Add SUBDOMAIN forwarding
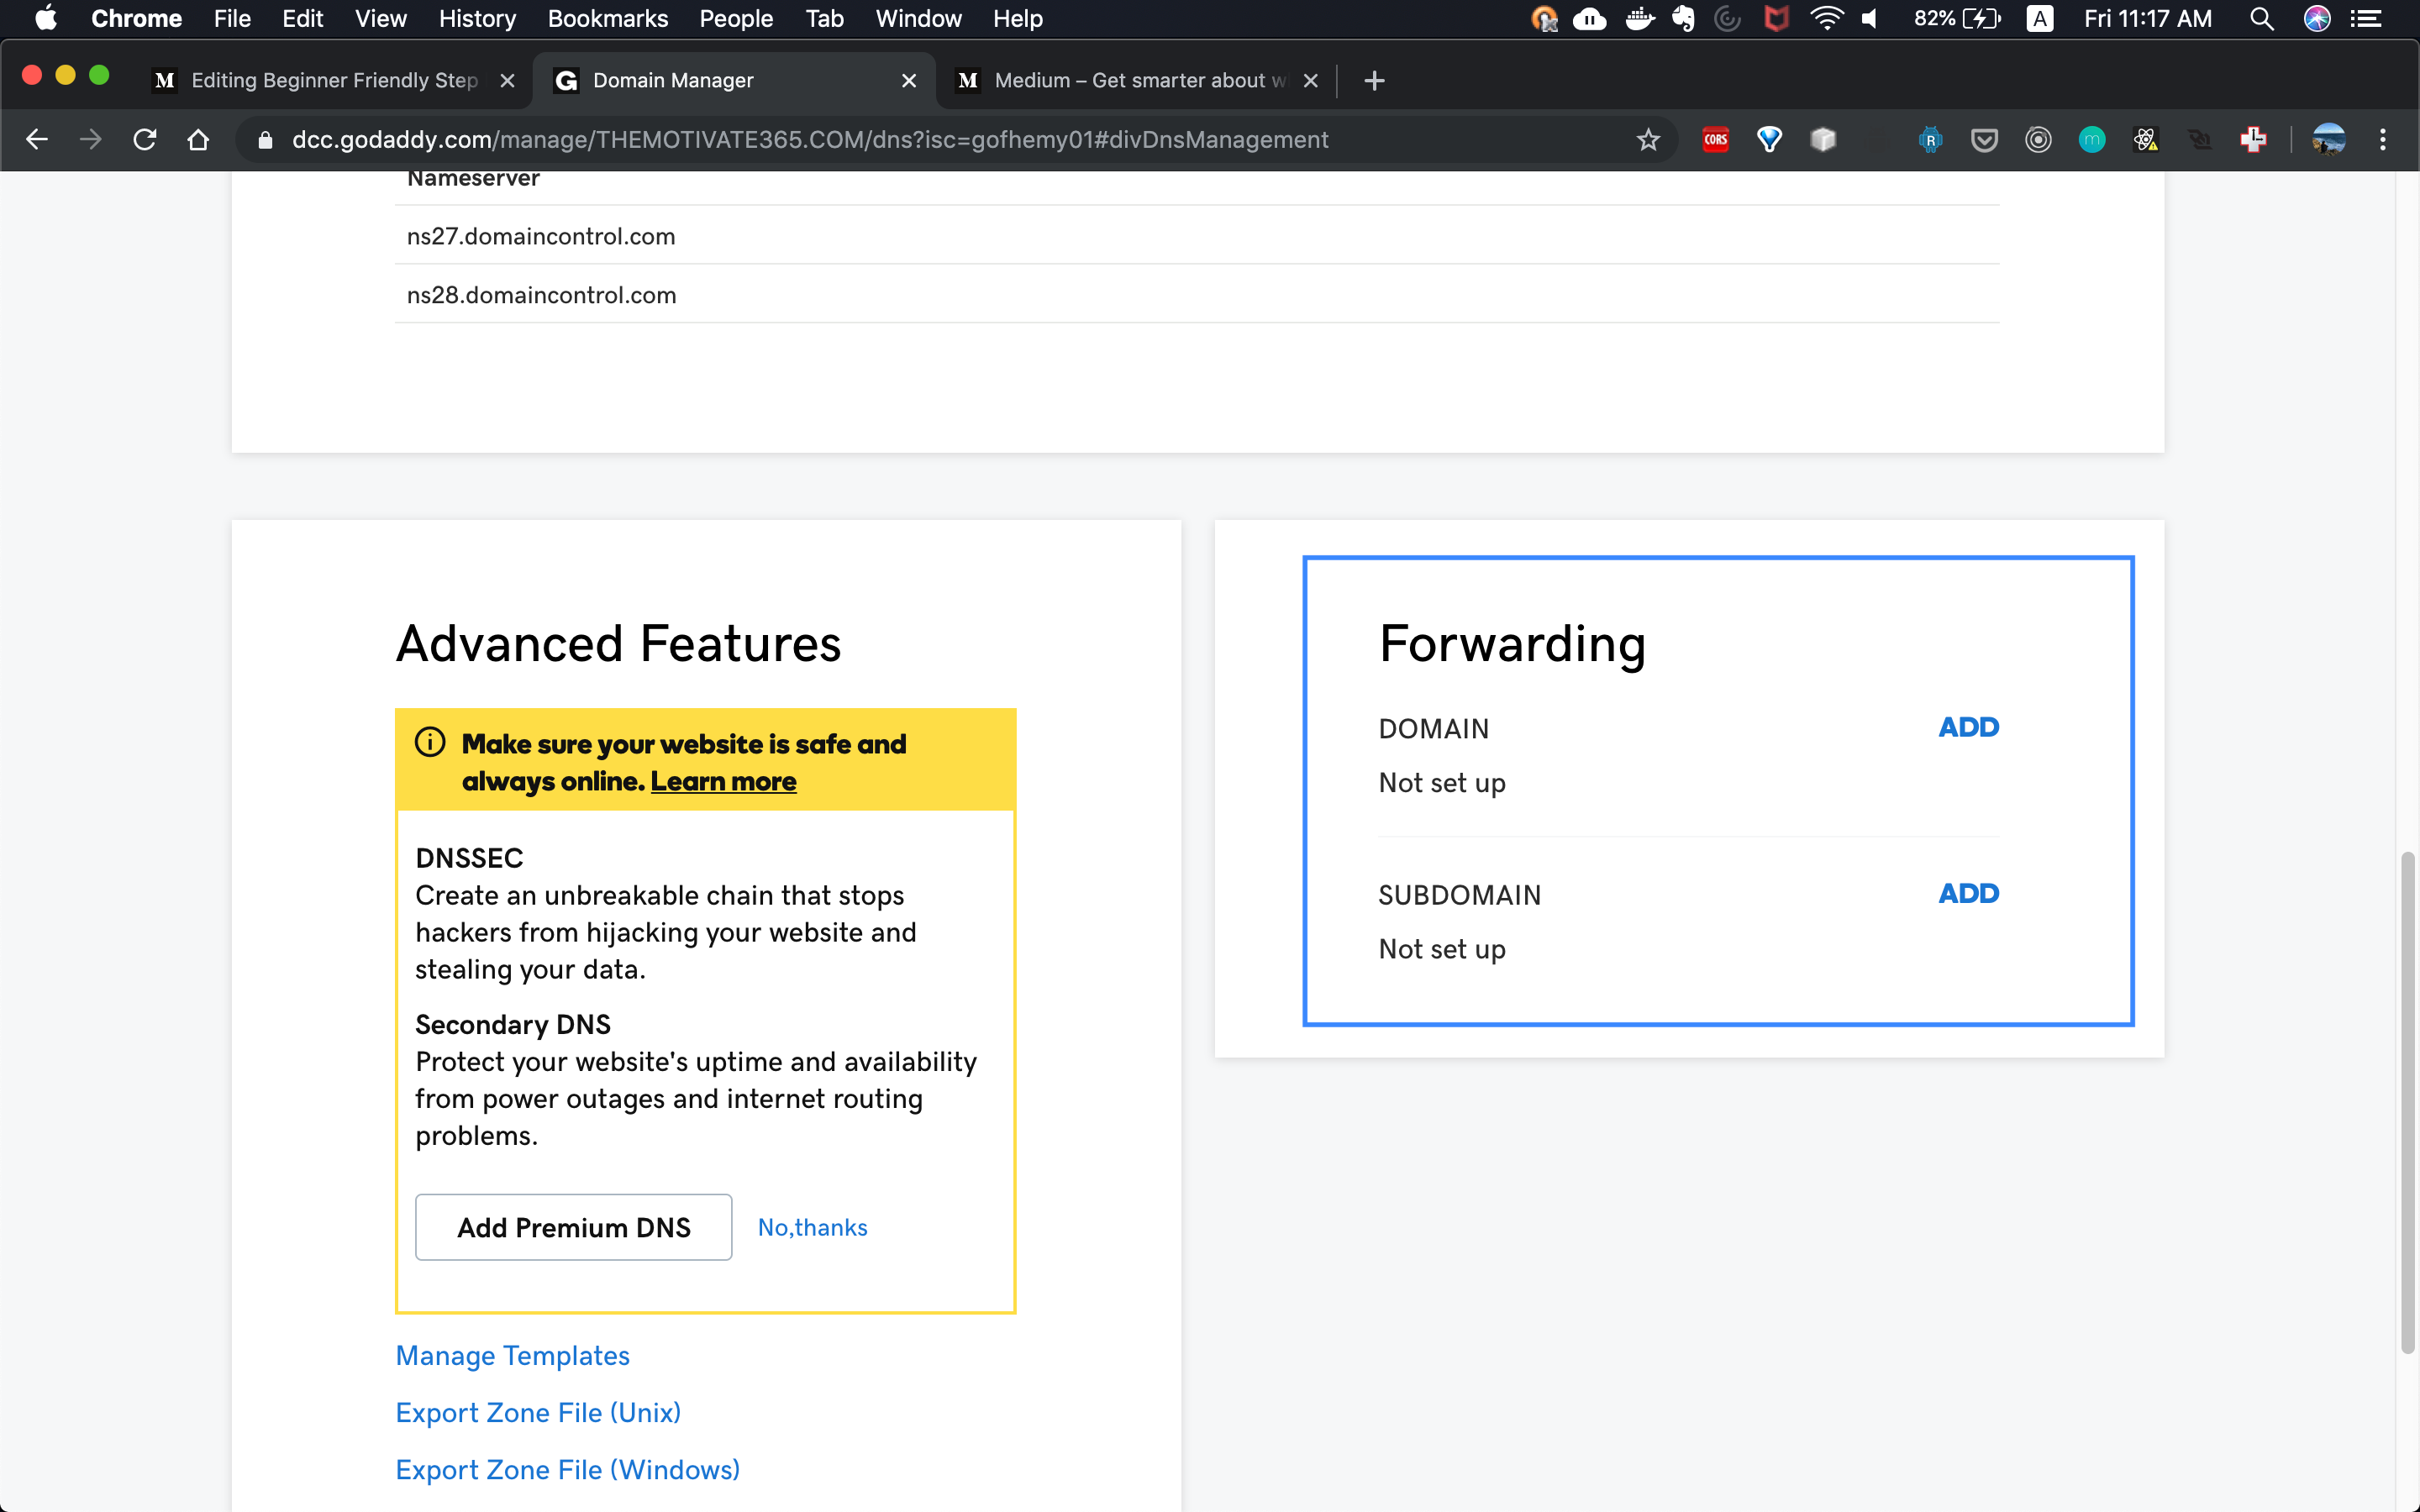The width and height of the screenshot is (2420, 1512). tap(1968, 893)
